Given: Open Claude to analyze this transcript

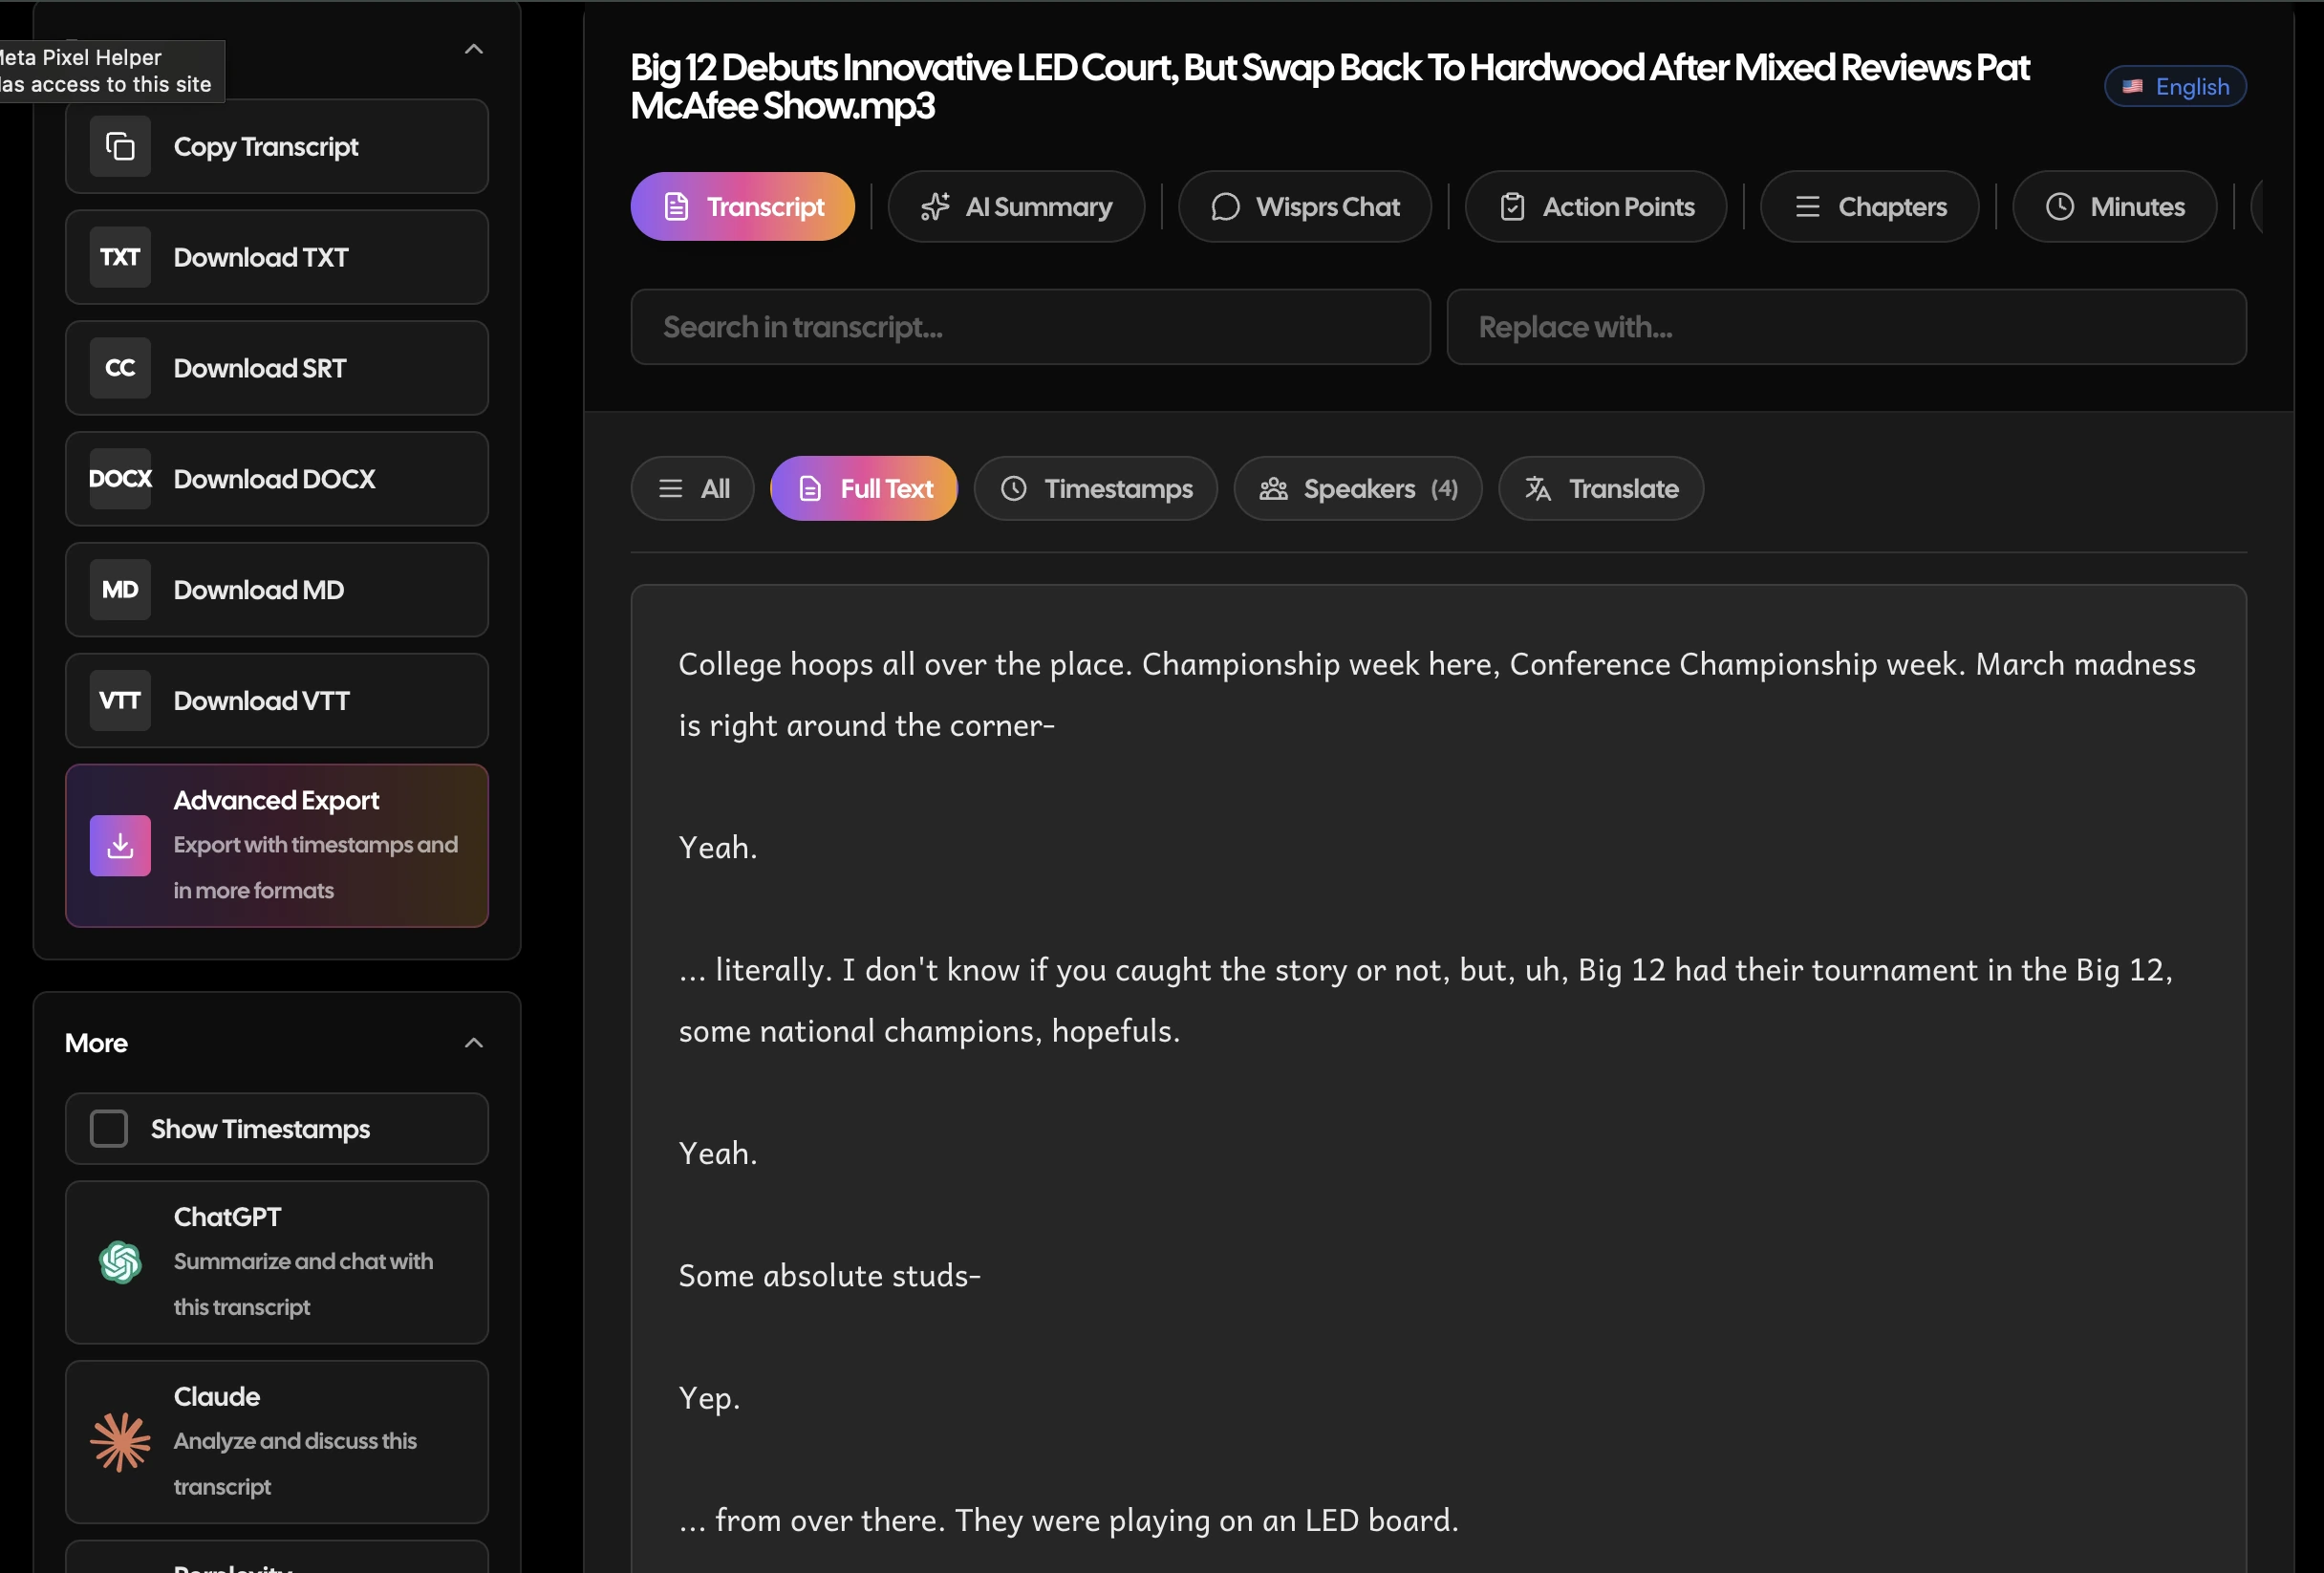Looking at the screenshot, I should 277,1441.
